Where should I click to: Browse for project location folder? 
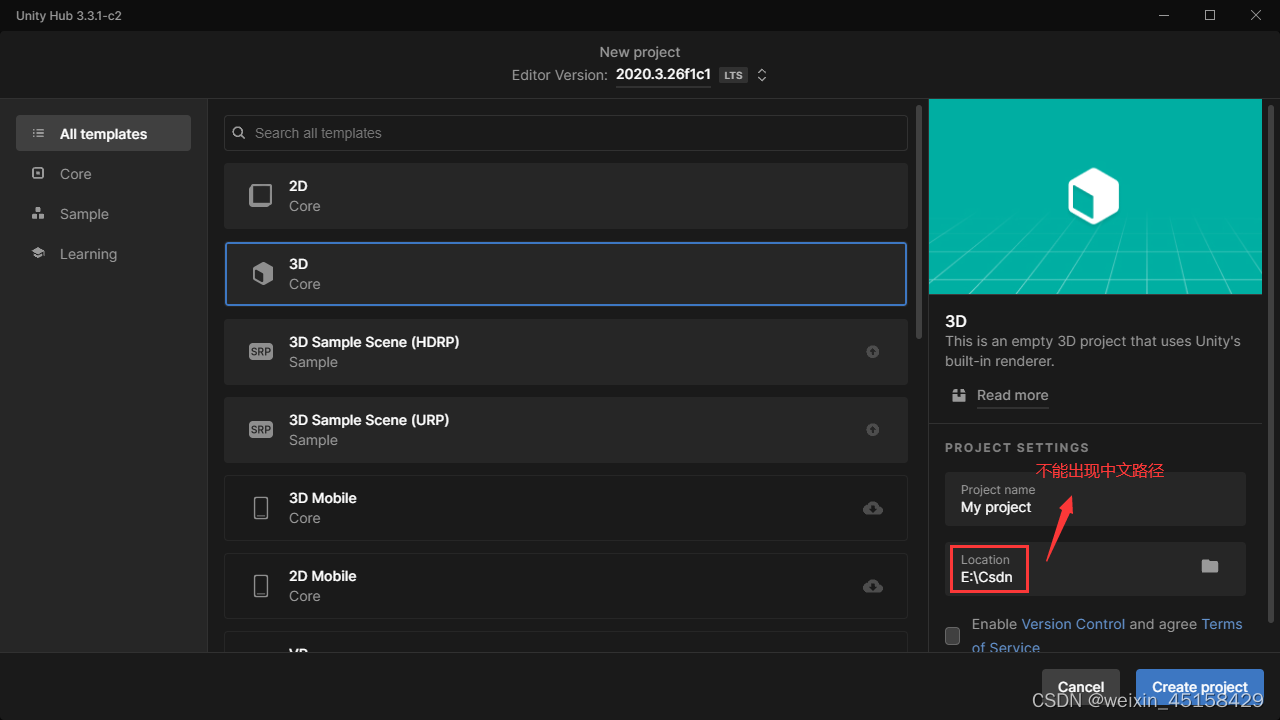coord(1210,566)
